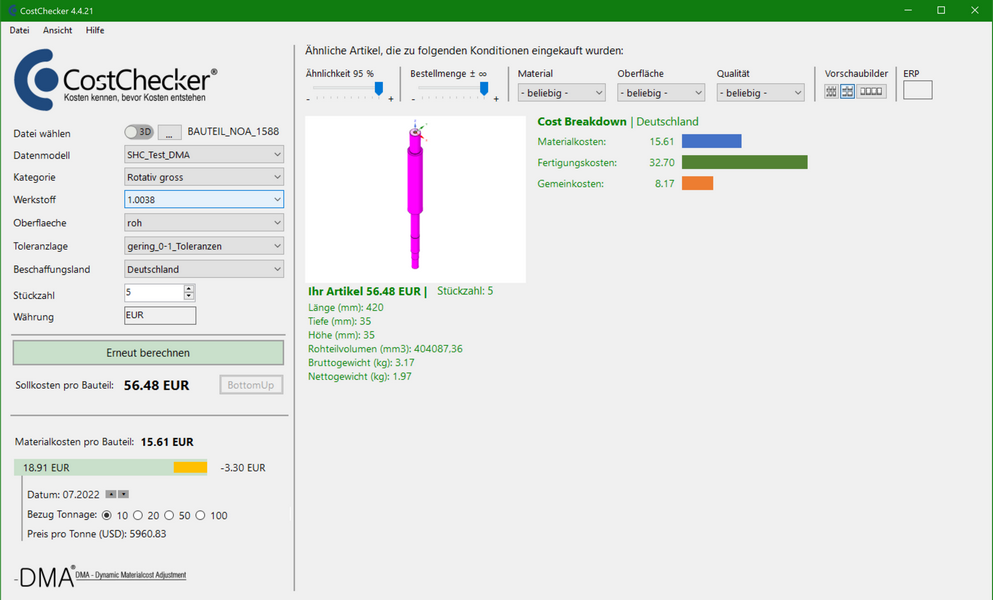Click the date up arrow next to Datum
Screen dimensions: 993x600
111,494
